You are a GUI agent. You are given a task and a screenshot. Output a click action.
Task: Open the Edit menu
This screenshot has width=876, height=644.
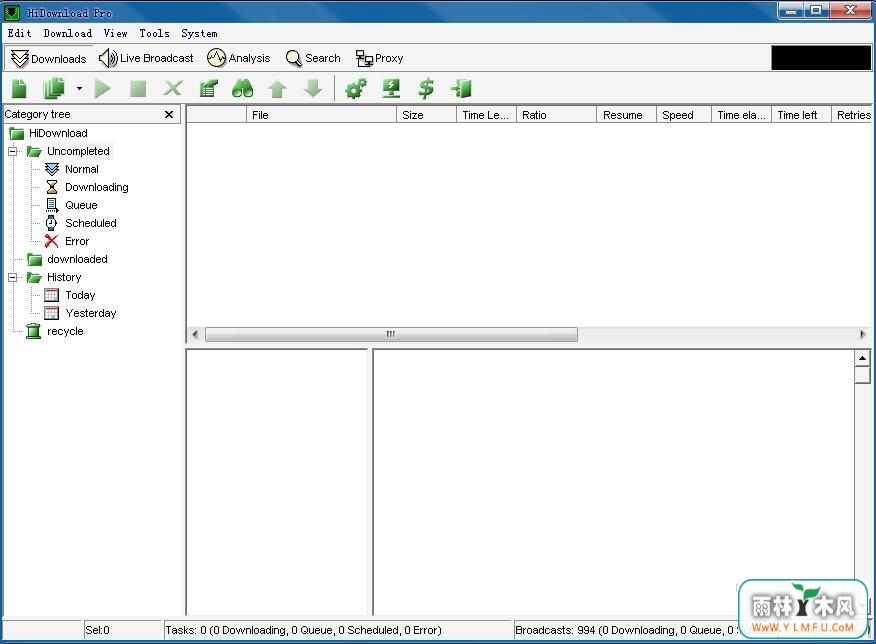click(20, 33)
